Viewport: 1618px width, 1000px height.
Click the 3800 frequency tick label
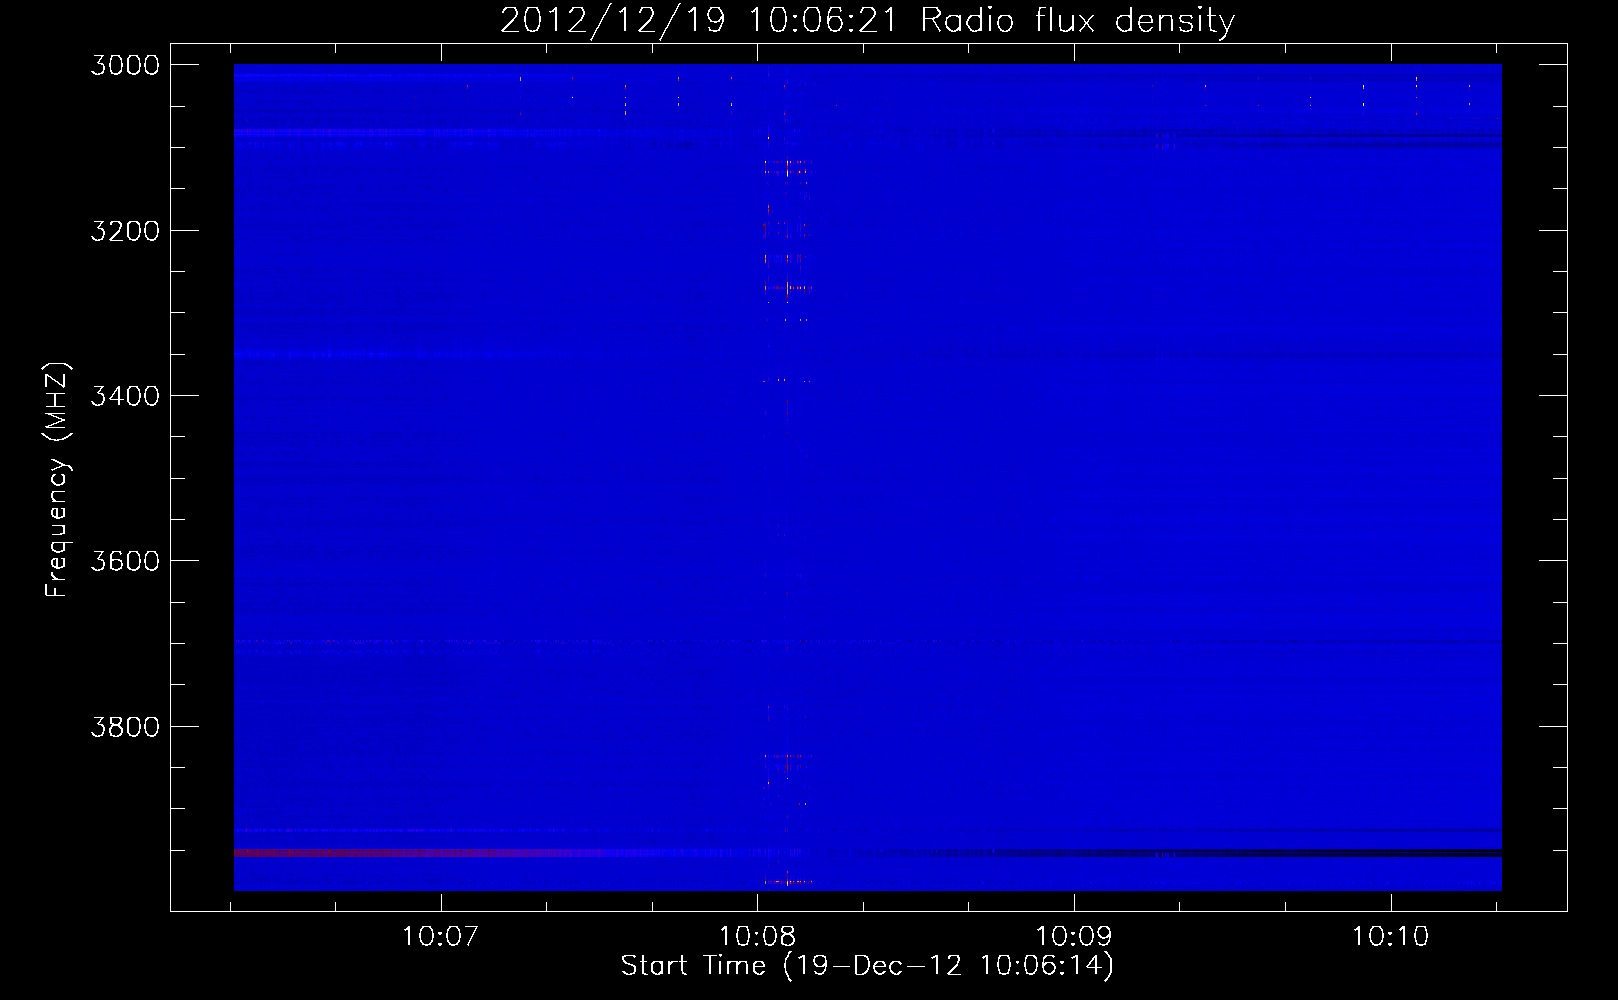tap(125, 726)
